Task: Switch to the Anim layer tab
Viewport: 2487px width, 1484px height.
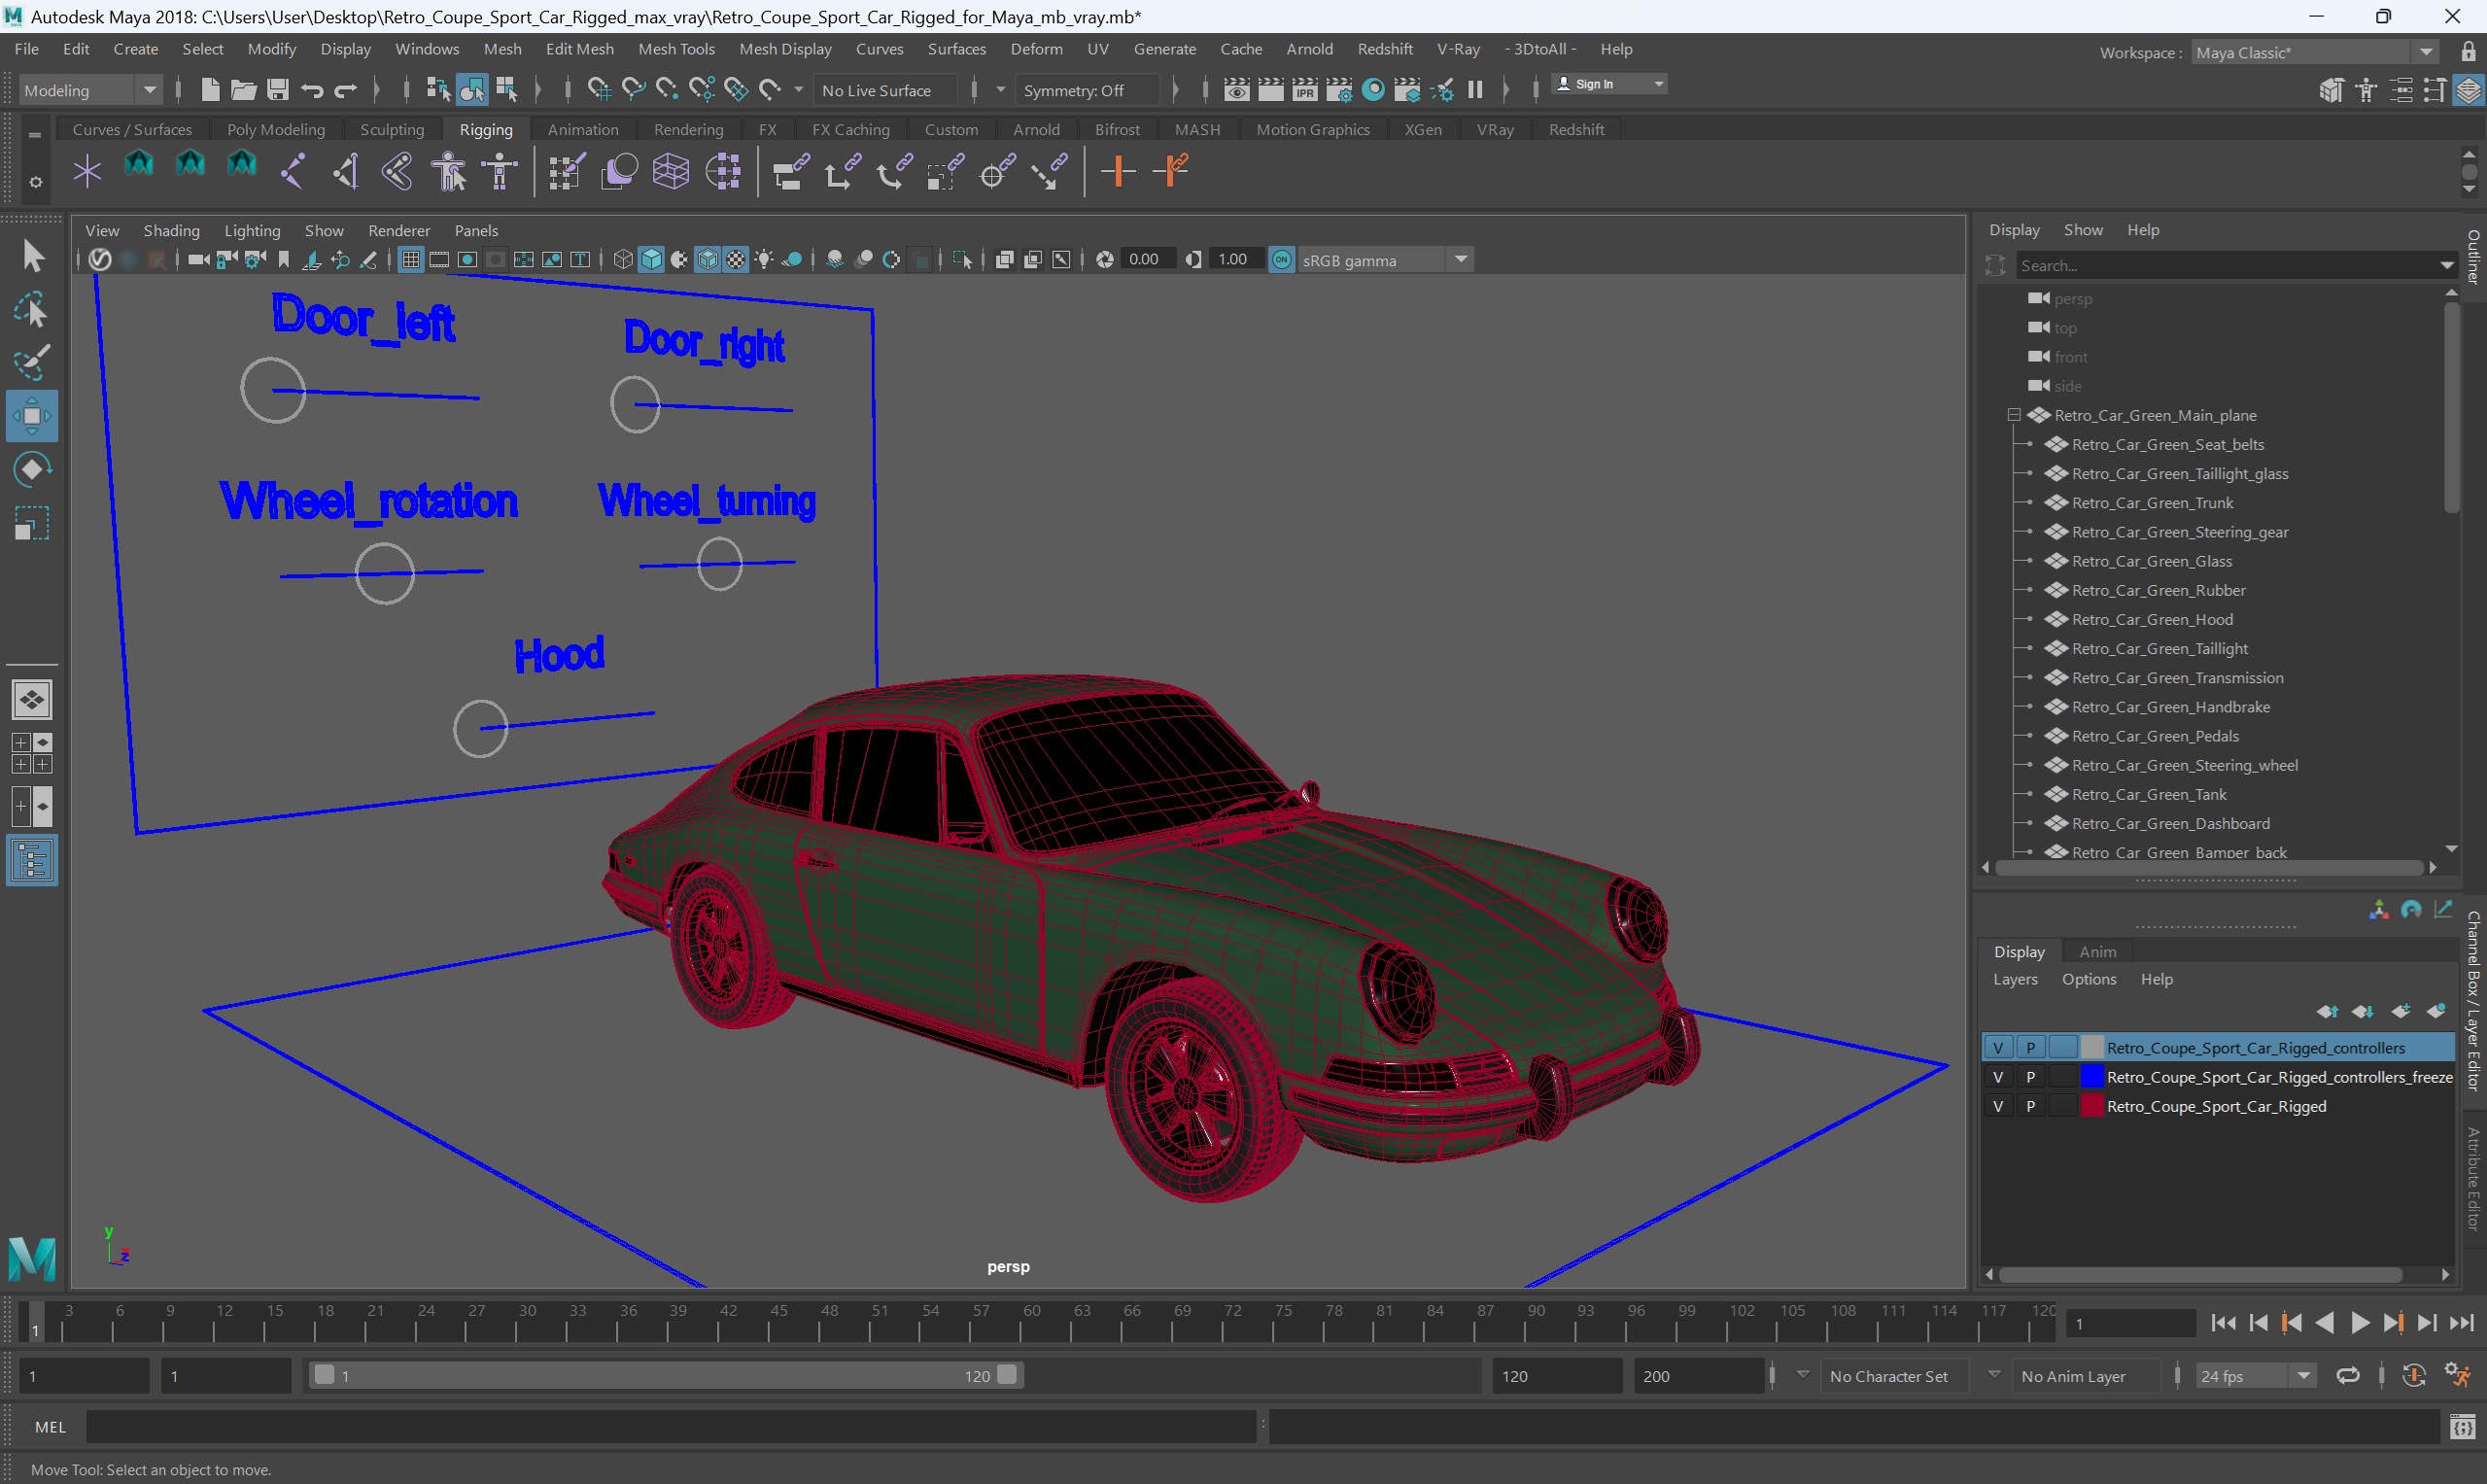Action: point(2097,952)
